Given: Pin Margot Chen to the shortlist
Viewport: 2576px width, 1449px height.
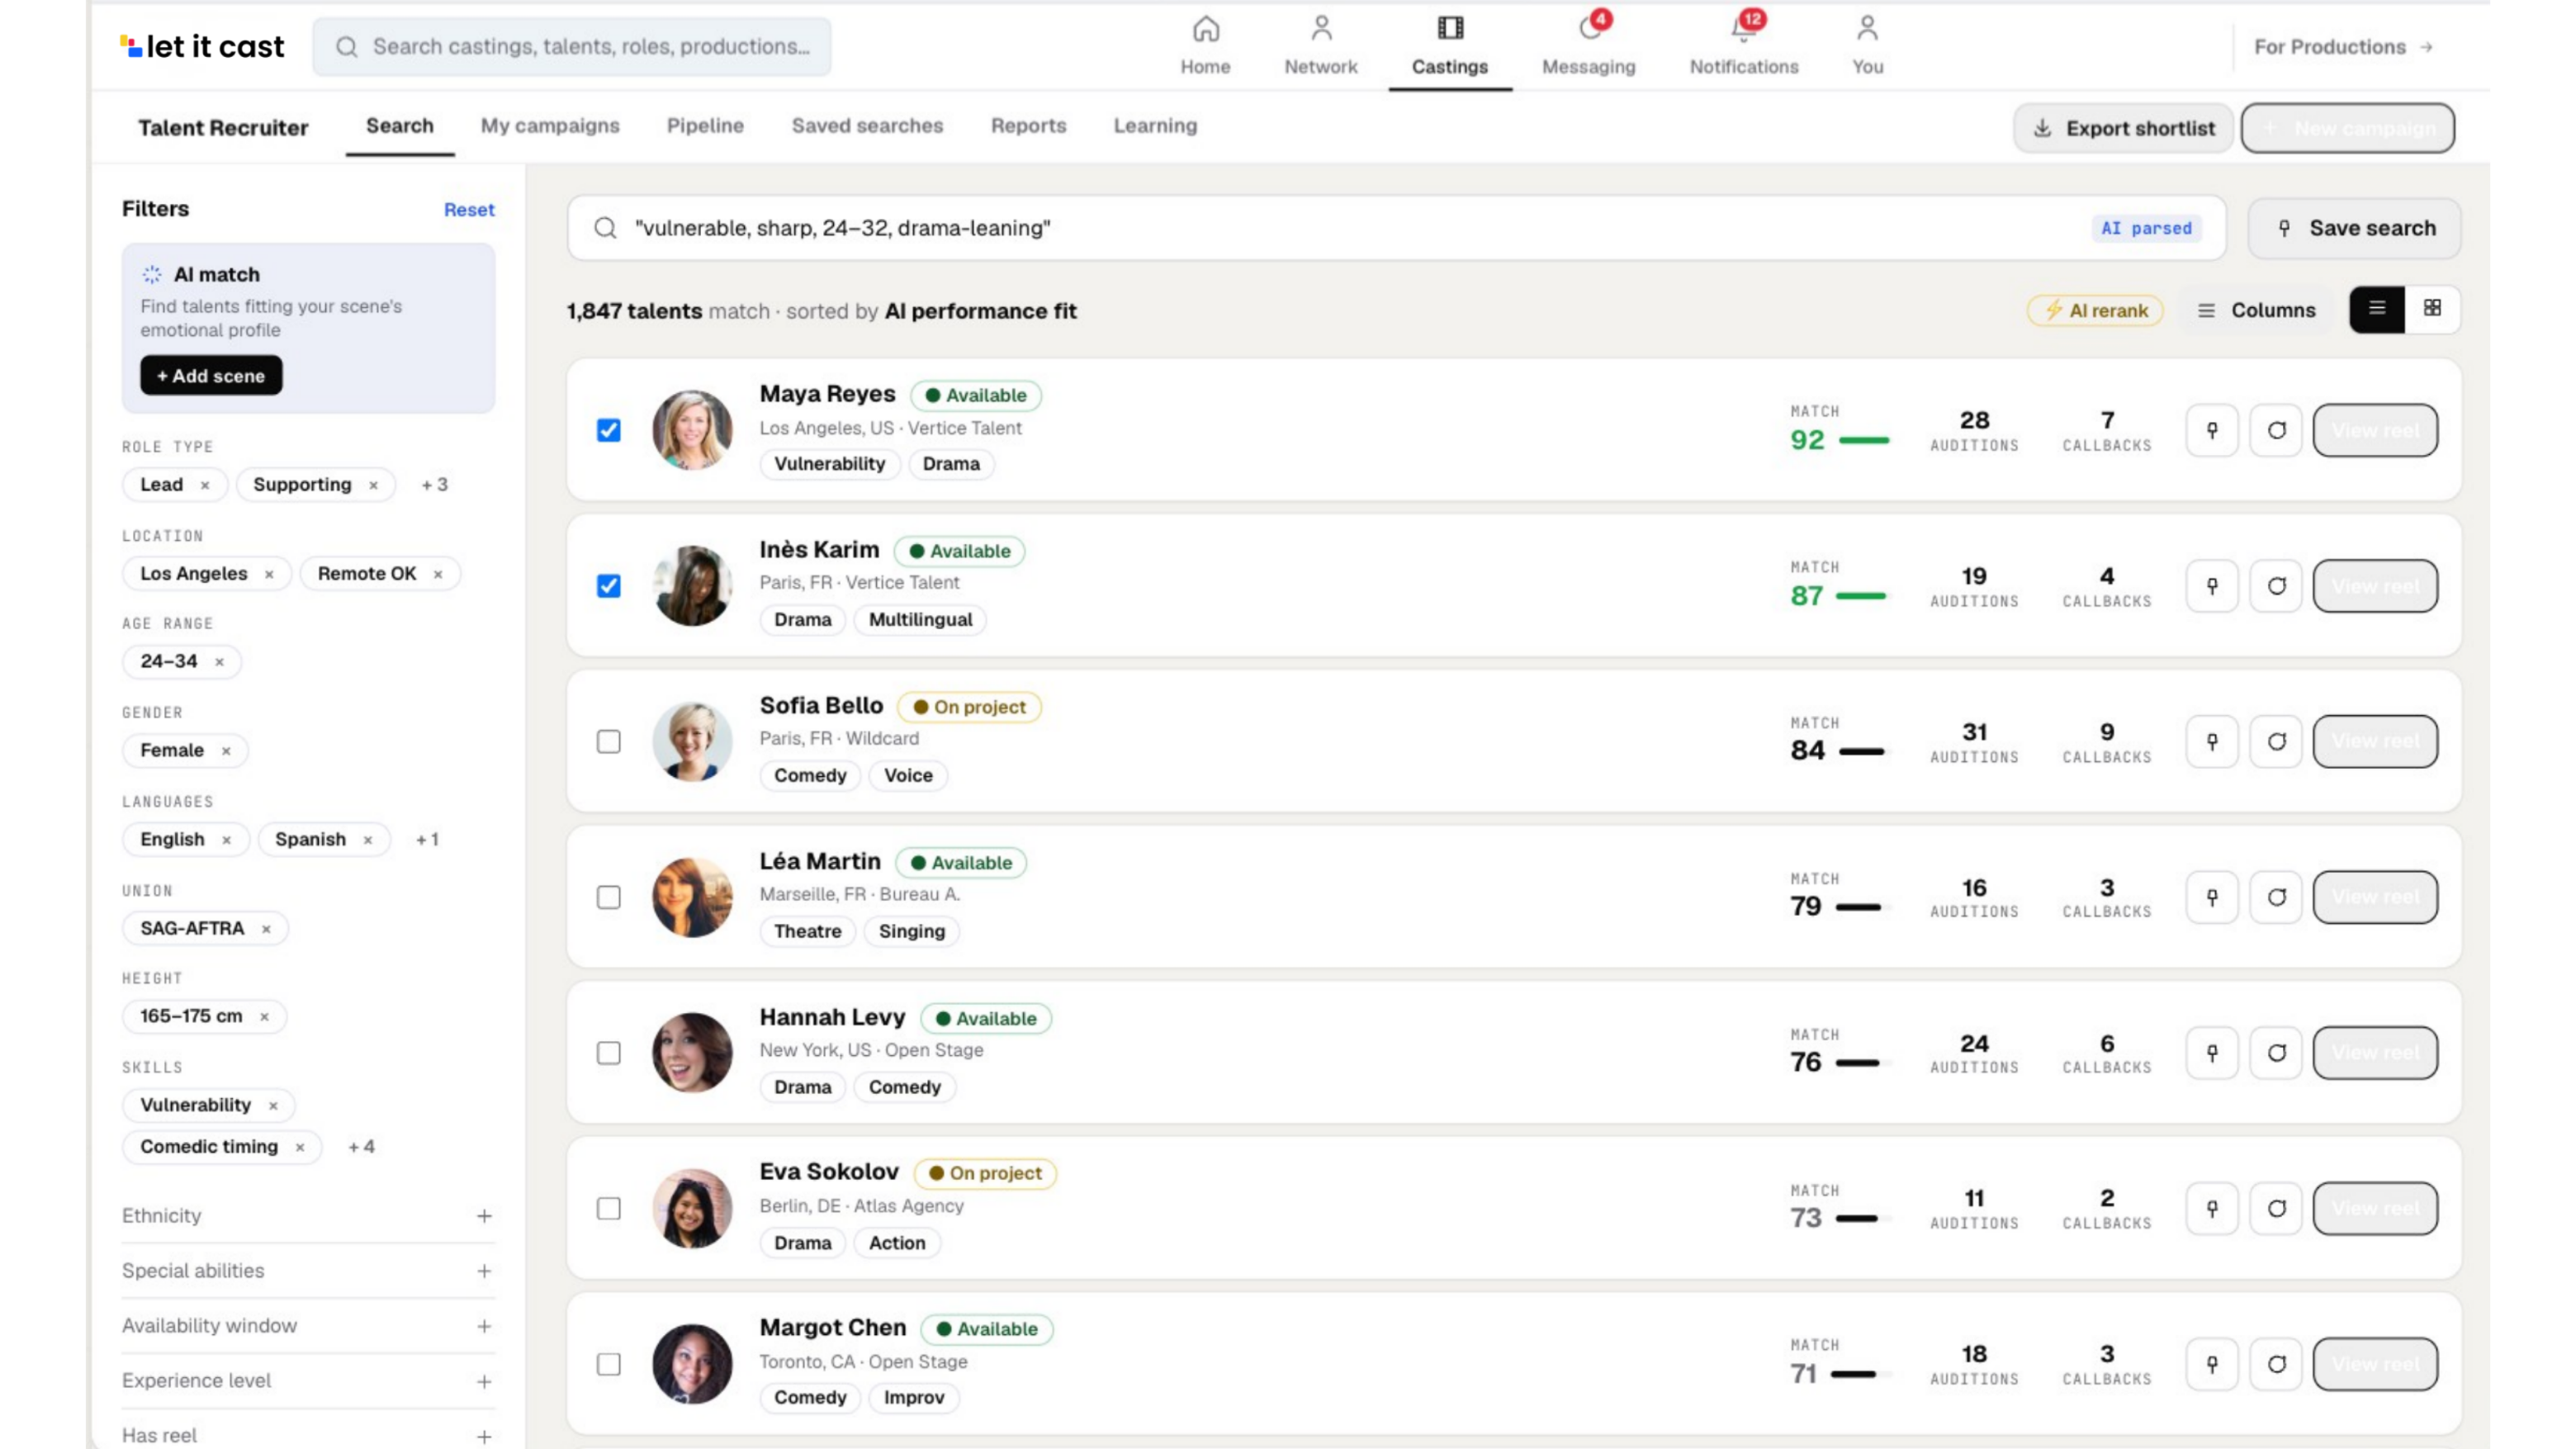Looking at the screenshot, I should [2211, 1364].
